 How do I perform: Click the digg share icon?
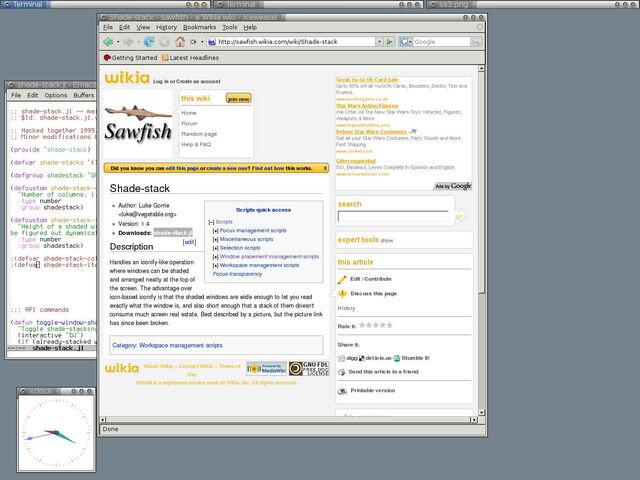[341, 358]
